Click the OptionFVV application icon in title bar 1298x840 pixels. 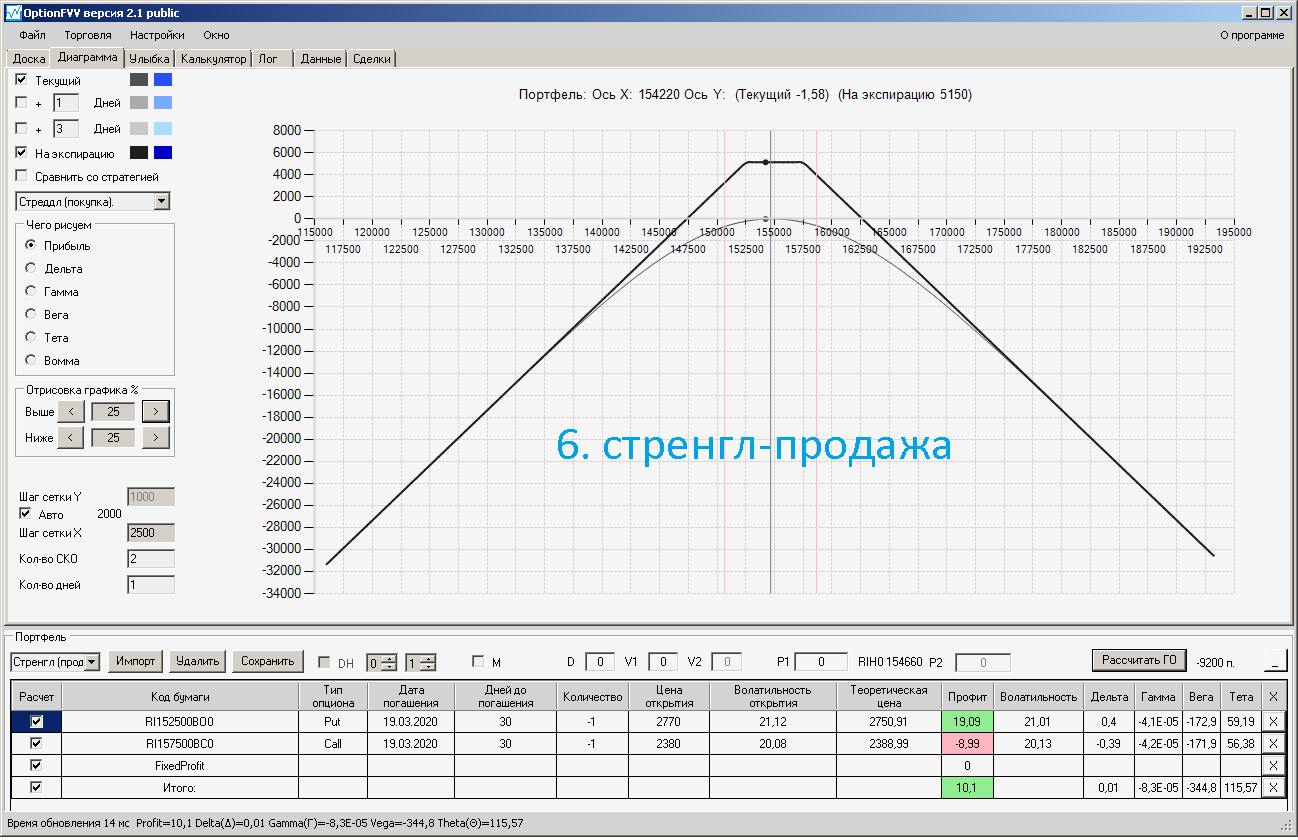(x=13, y=12)
